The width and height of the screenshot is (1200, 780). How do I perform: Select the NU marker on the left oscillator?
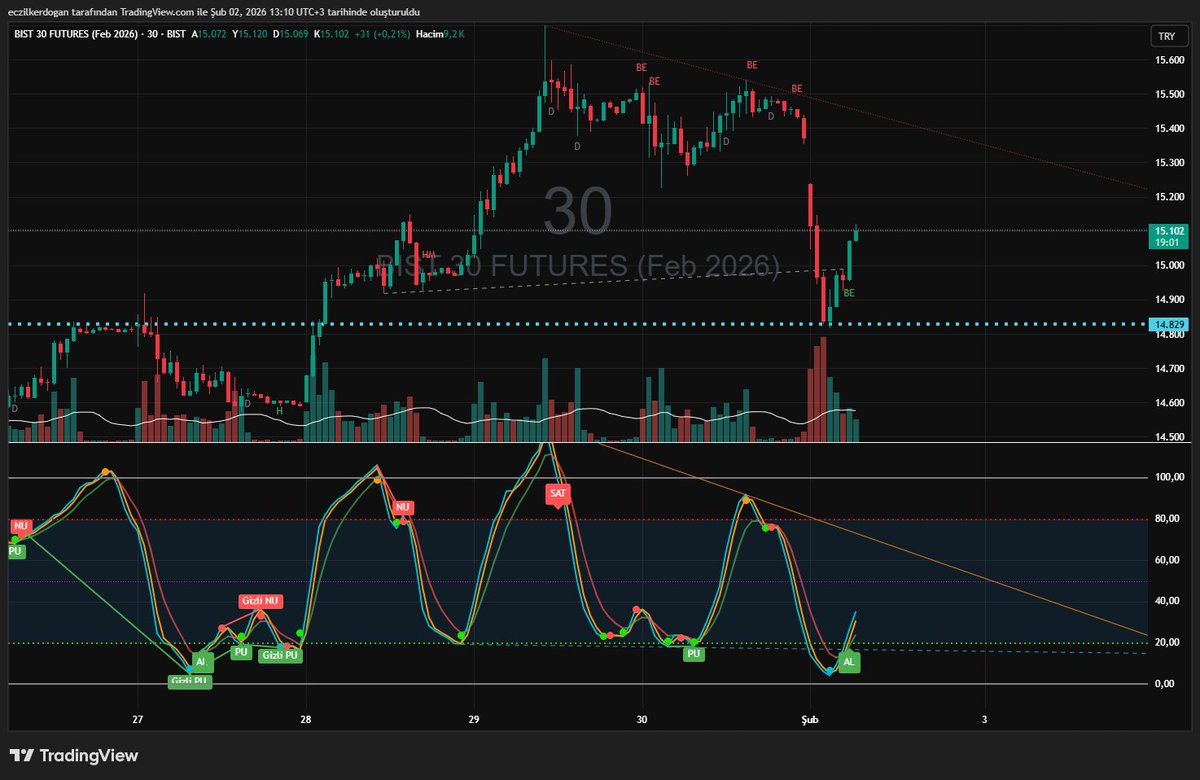pos(19,524)
